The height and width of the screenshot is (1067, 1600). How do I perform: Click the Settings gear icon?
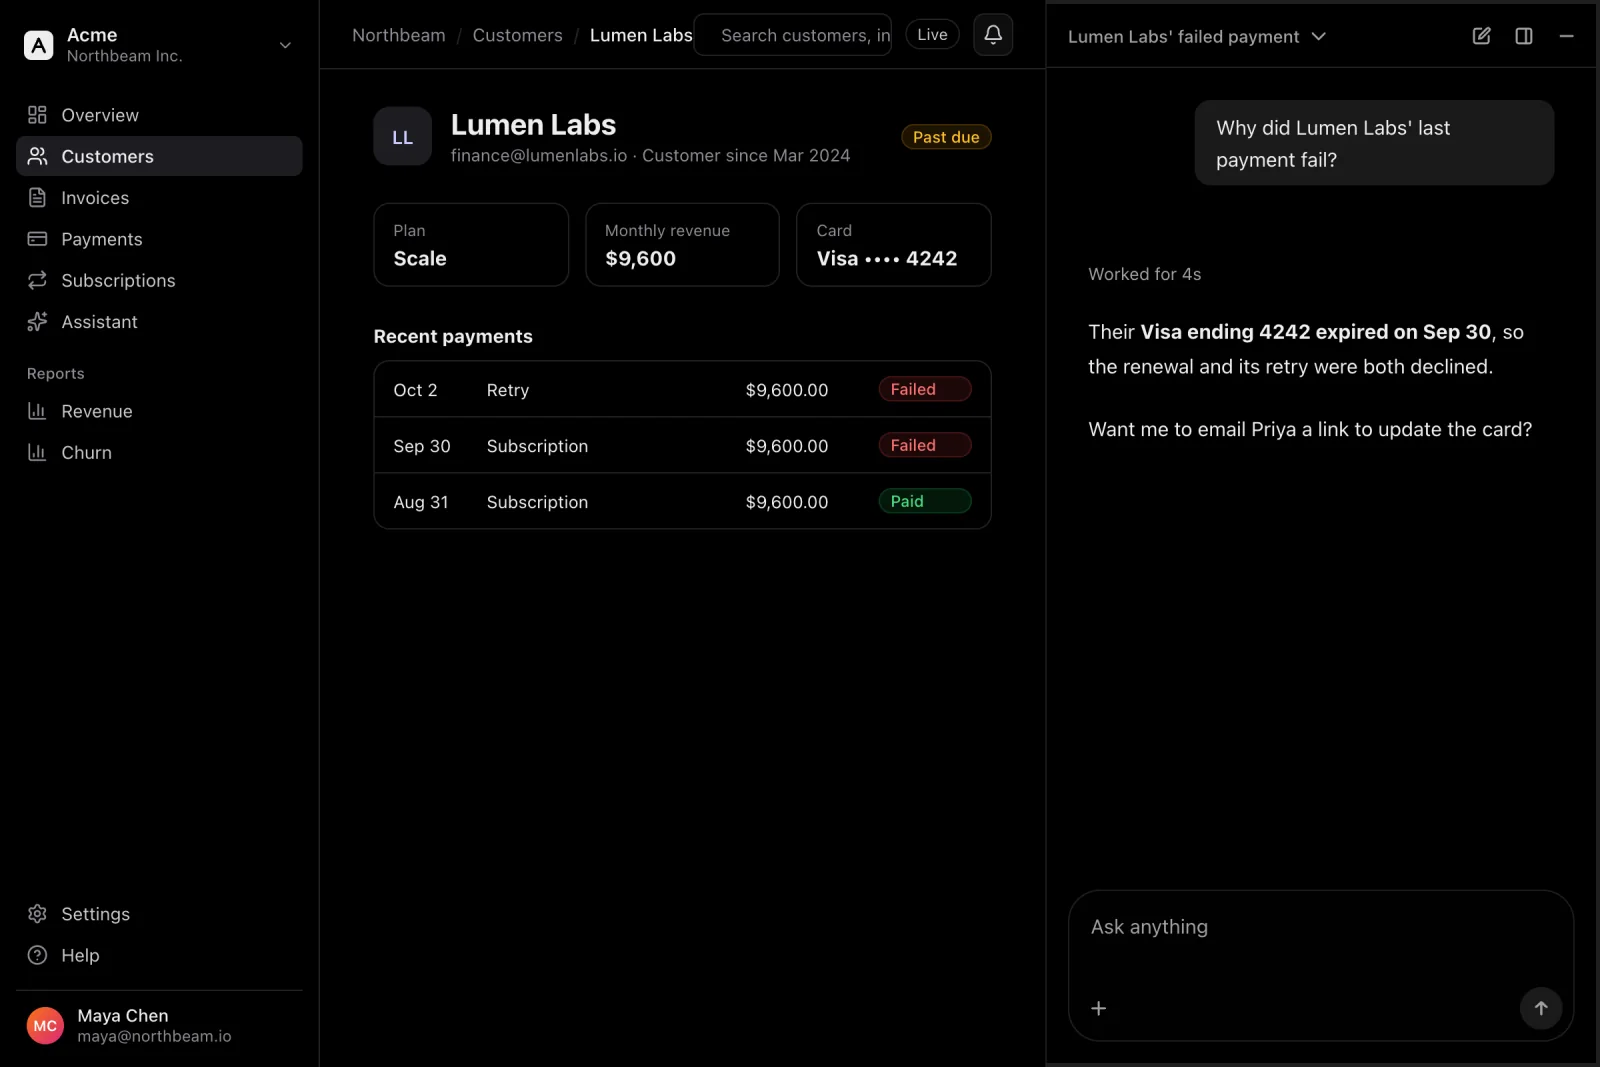[x=37, y=914]
